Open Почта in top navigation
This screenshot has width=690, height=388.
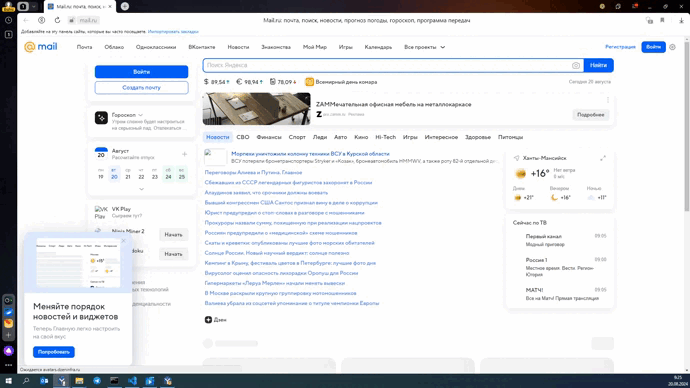[84, 47]
